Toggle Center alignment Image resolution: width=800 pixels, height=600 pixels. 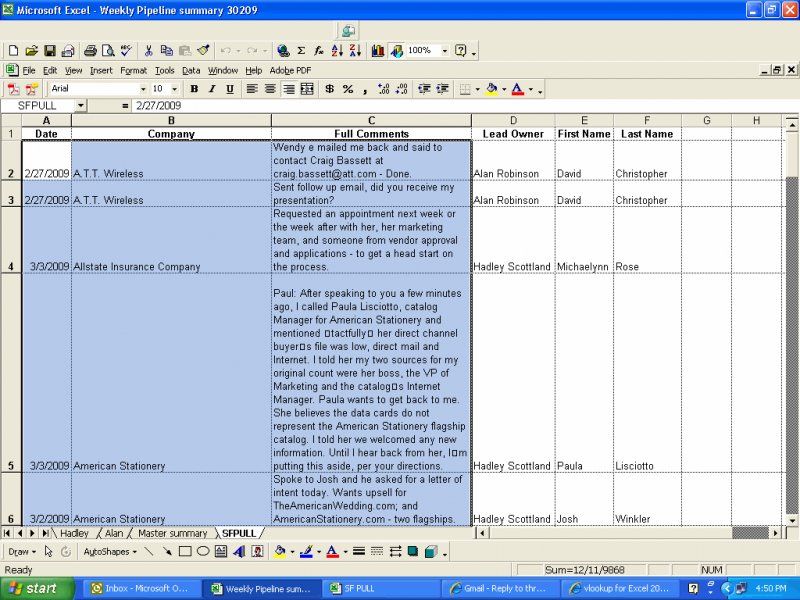coord(270,89)
